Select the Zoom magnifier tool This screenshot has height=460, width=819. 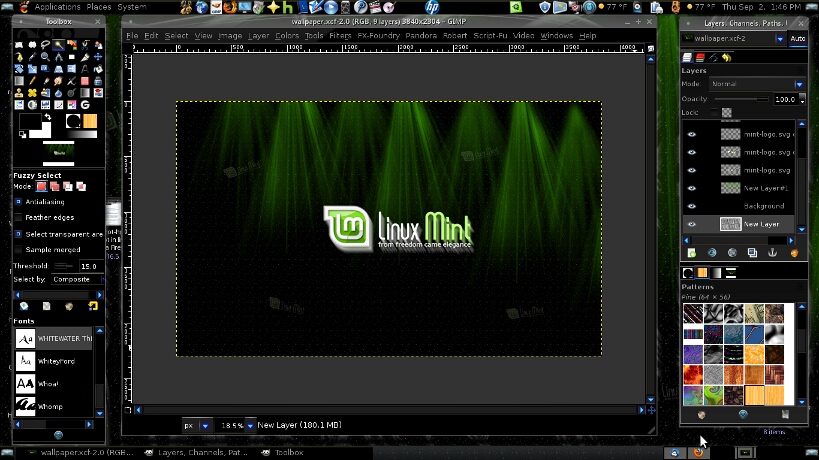pyautogui.click(x=45, y=57)
